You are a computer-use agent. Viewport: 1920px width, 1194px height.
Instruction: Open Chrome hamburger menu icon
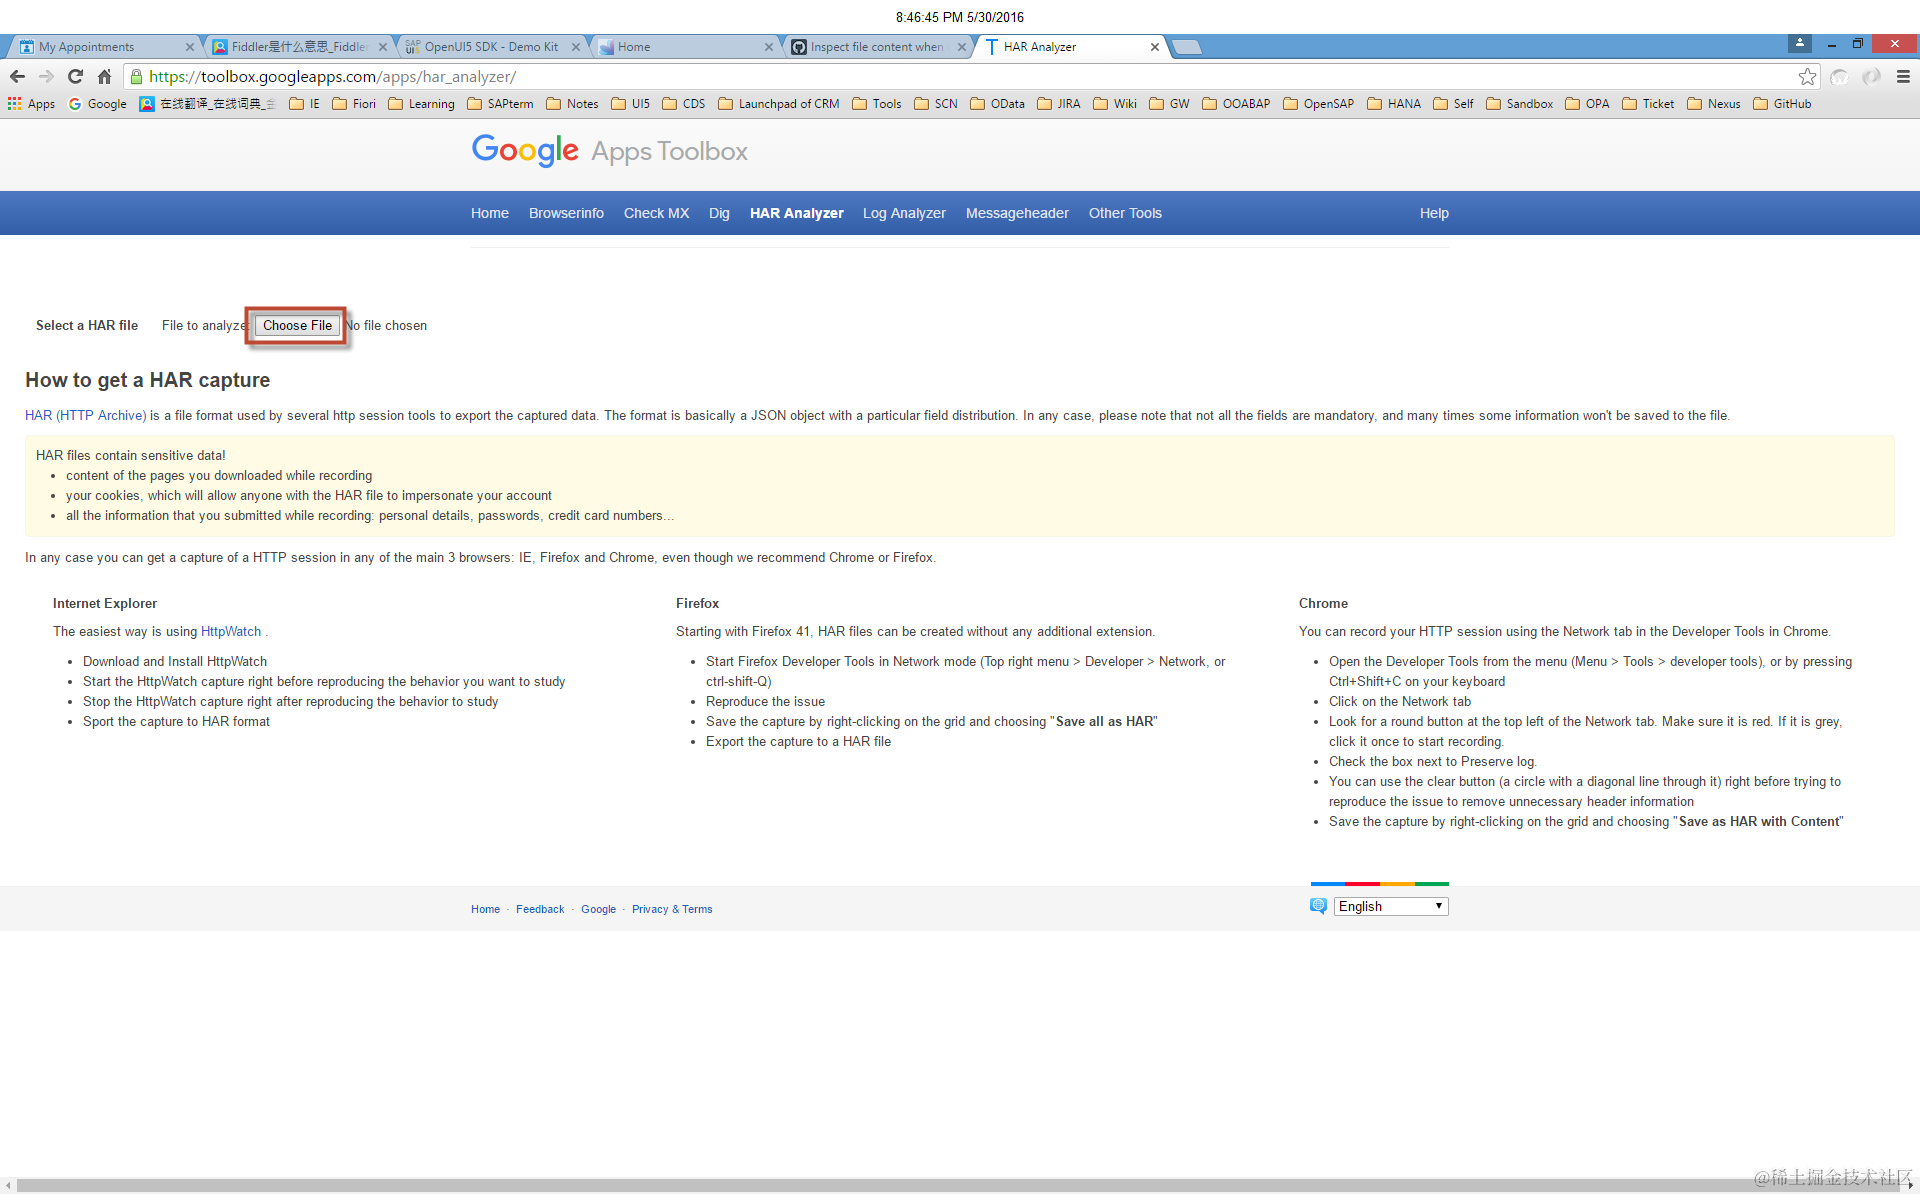tap(1903, 77)
